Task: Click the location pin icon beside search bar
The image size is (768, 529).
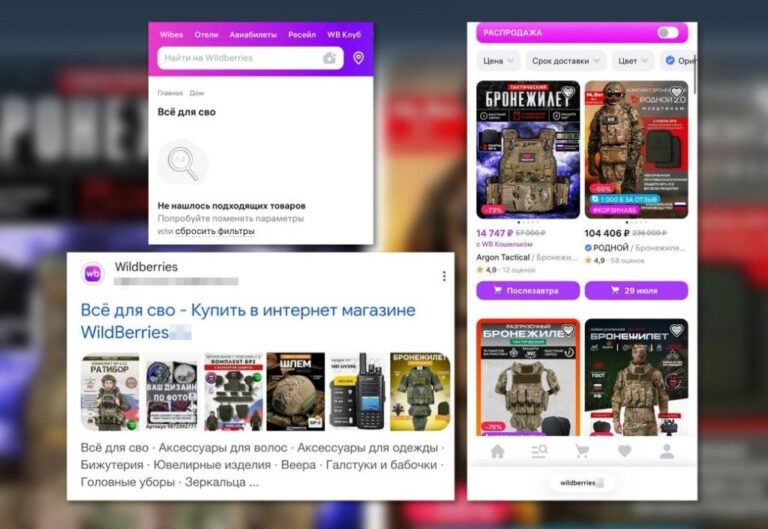Action: [x=359, y=58]
